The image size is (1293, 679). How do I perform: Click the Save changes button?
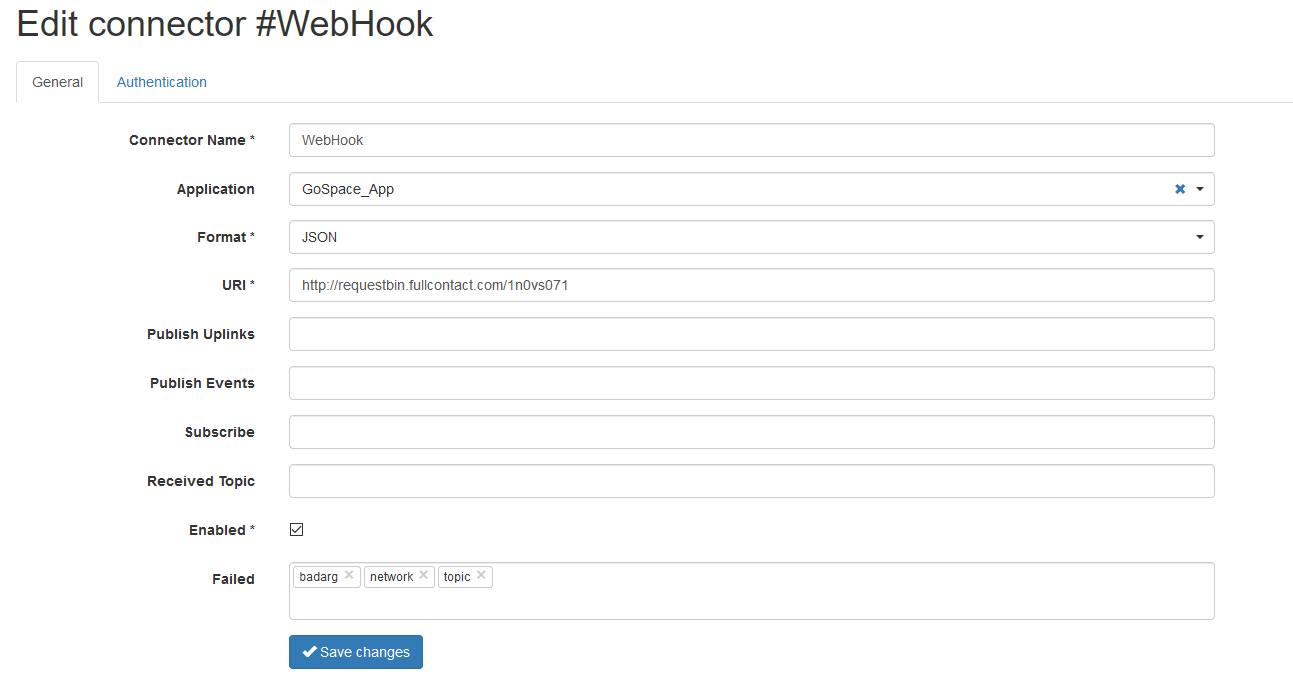(x=355, y=651)
